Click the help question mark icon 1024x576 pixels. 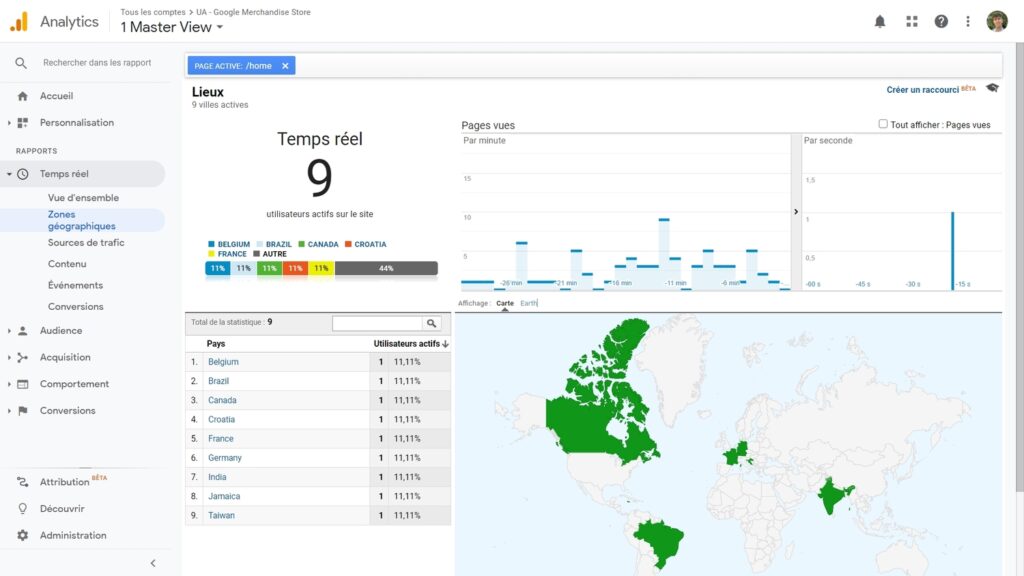click(941, 20)
